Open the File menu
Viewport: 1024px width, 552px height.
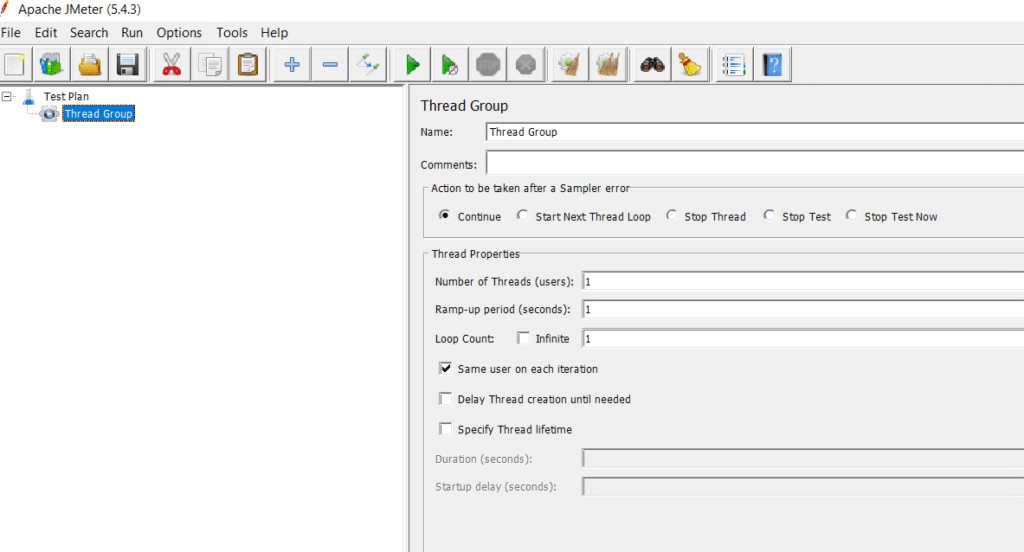pos(10,33)
